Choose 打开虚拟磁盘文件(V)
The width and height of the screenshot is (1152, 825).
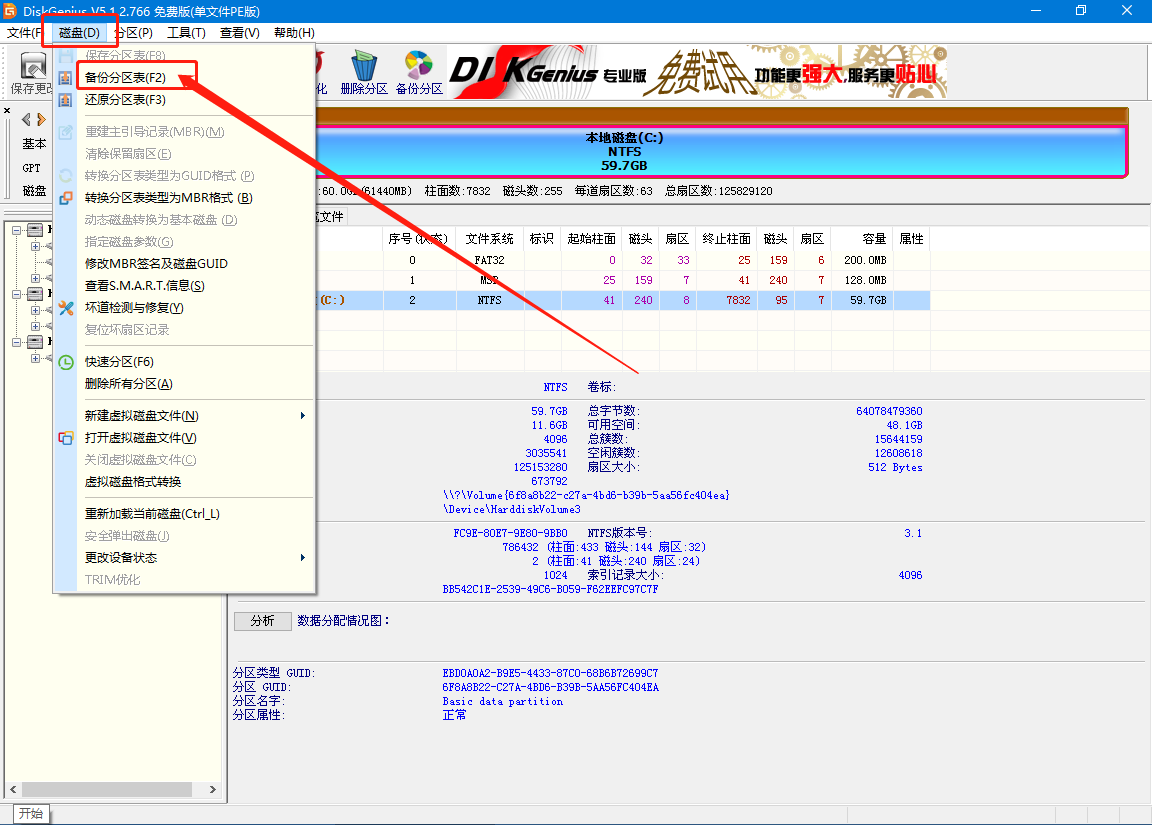pyautogui.click(x=140, y=438)
